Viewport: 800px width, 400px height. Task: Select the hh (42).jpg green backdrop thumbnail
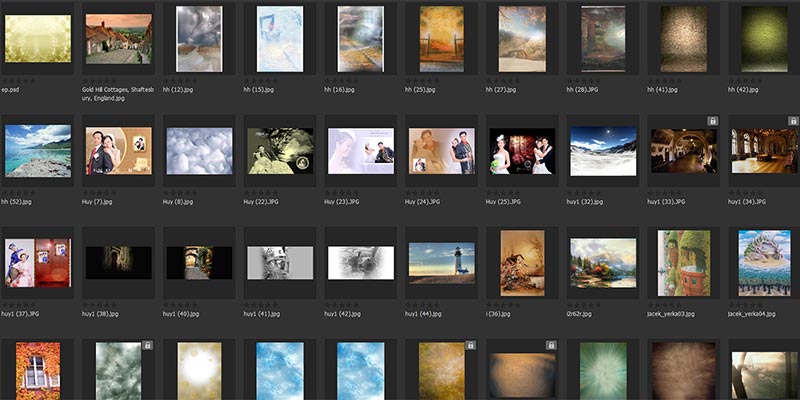coord(764,39)
